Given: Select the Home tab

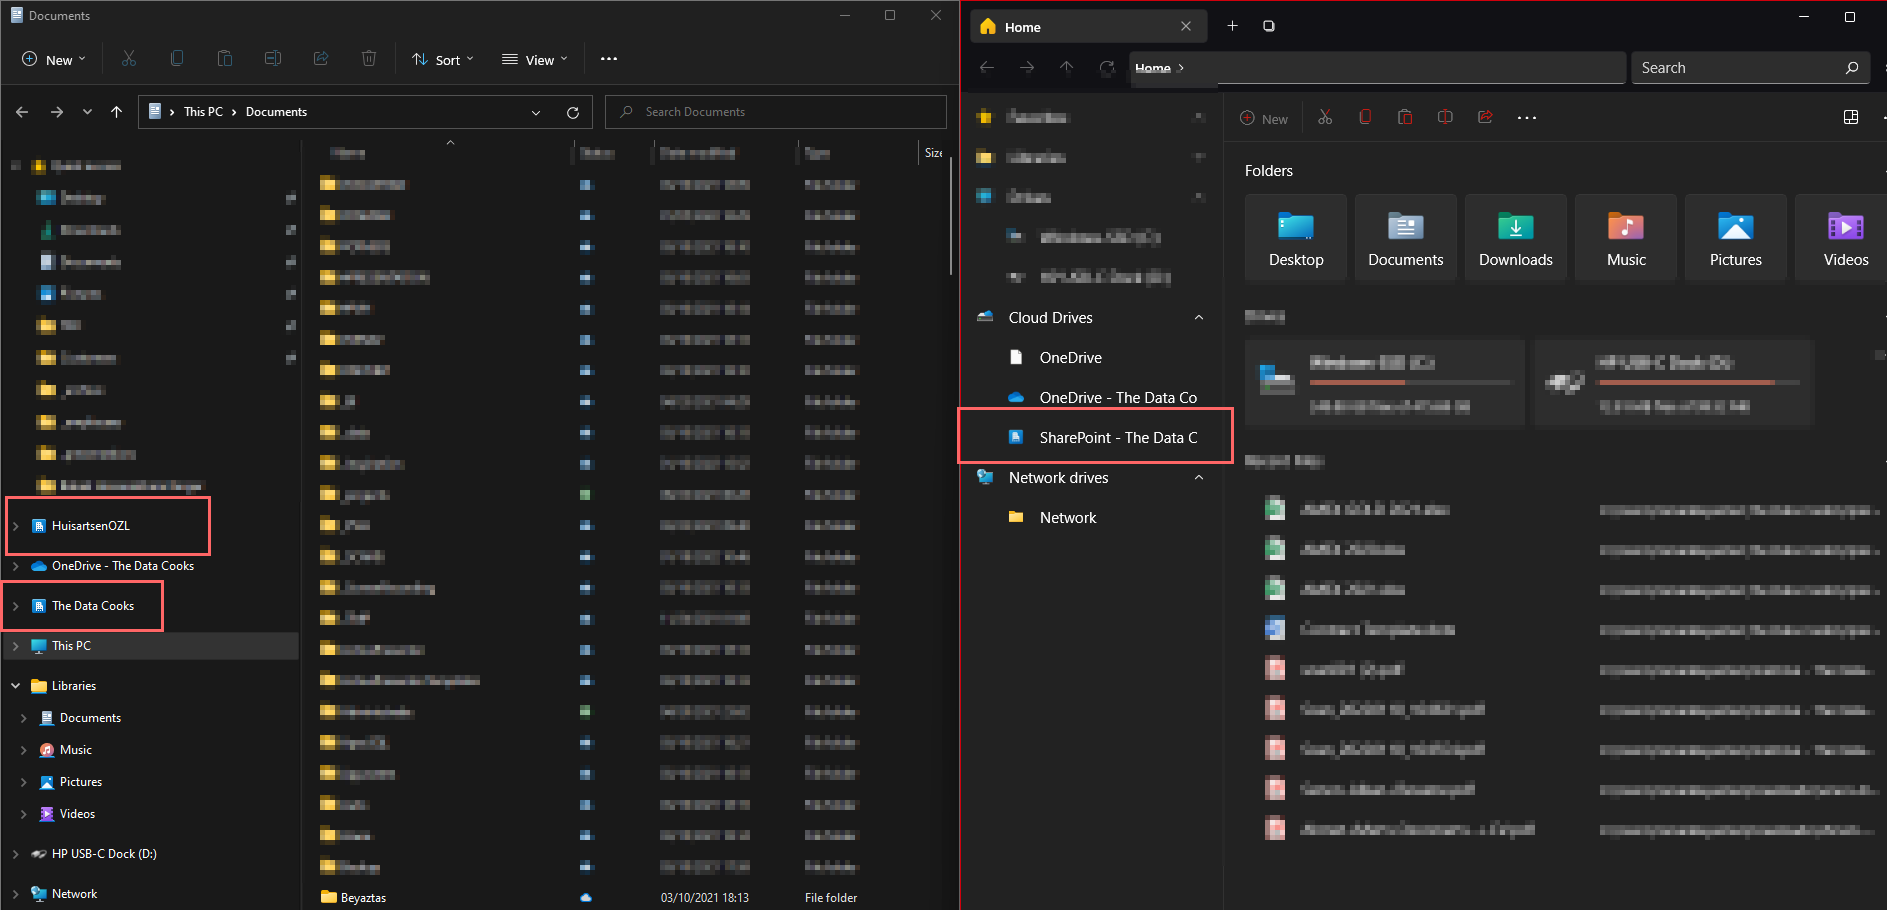Looking at the screenshot, I should [x=1088, y=27].
